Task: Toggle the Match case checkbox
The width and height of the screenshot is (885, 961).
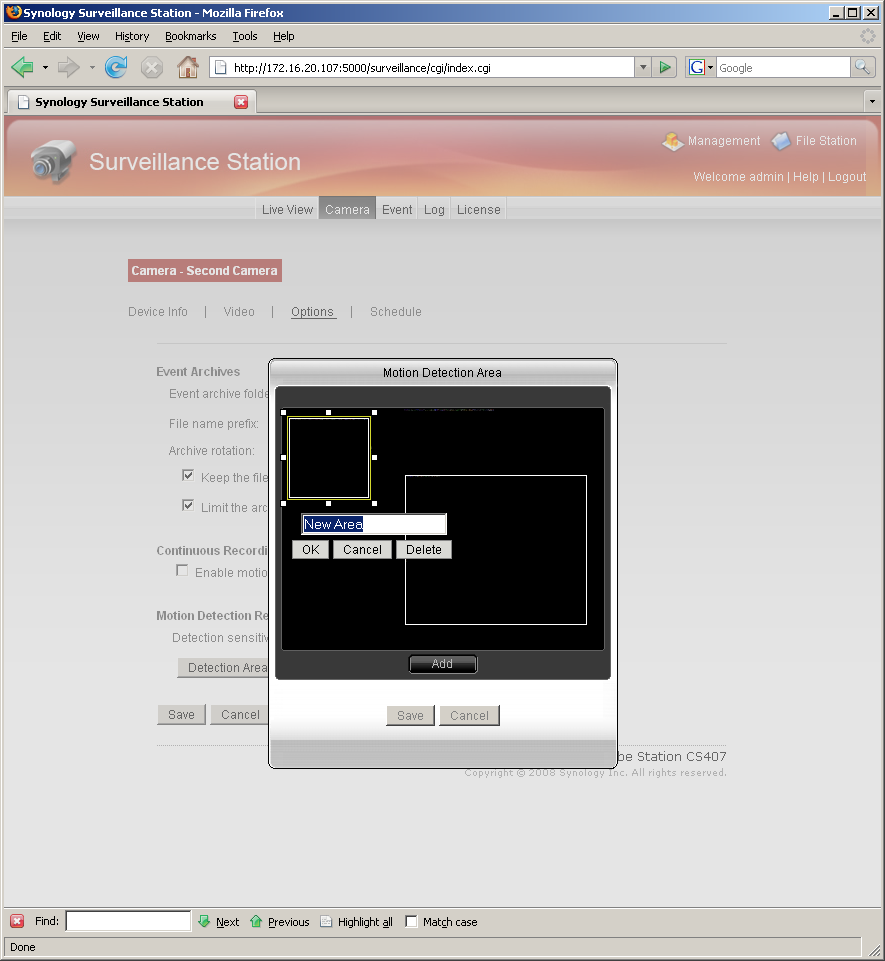Action: [411, 921]
